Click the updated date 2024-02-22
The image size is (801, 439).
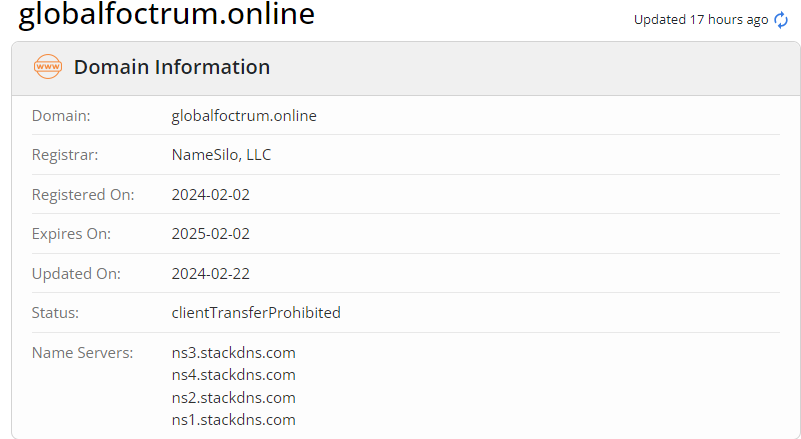pyautogui.click(x=210, y=273)
